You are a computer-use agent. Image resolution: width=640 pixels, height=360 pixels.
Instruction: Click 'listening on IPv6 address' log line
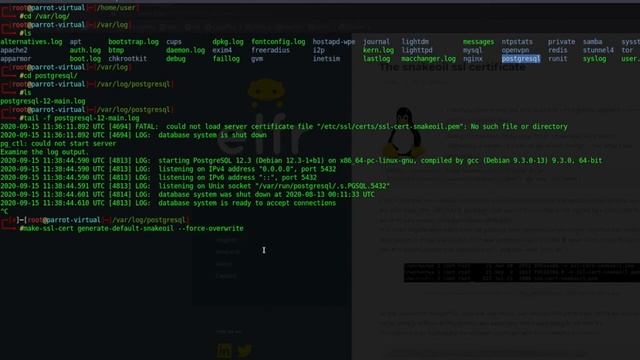pos(158,178)
